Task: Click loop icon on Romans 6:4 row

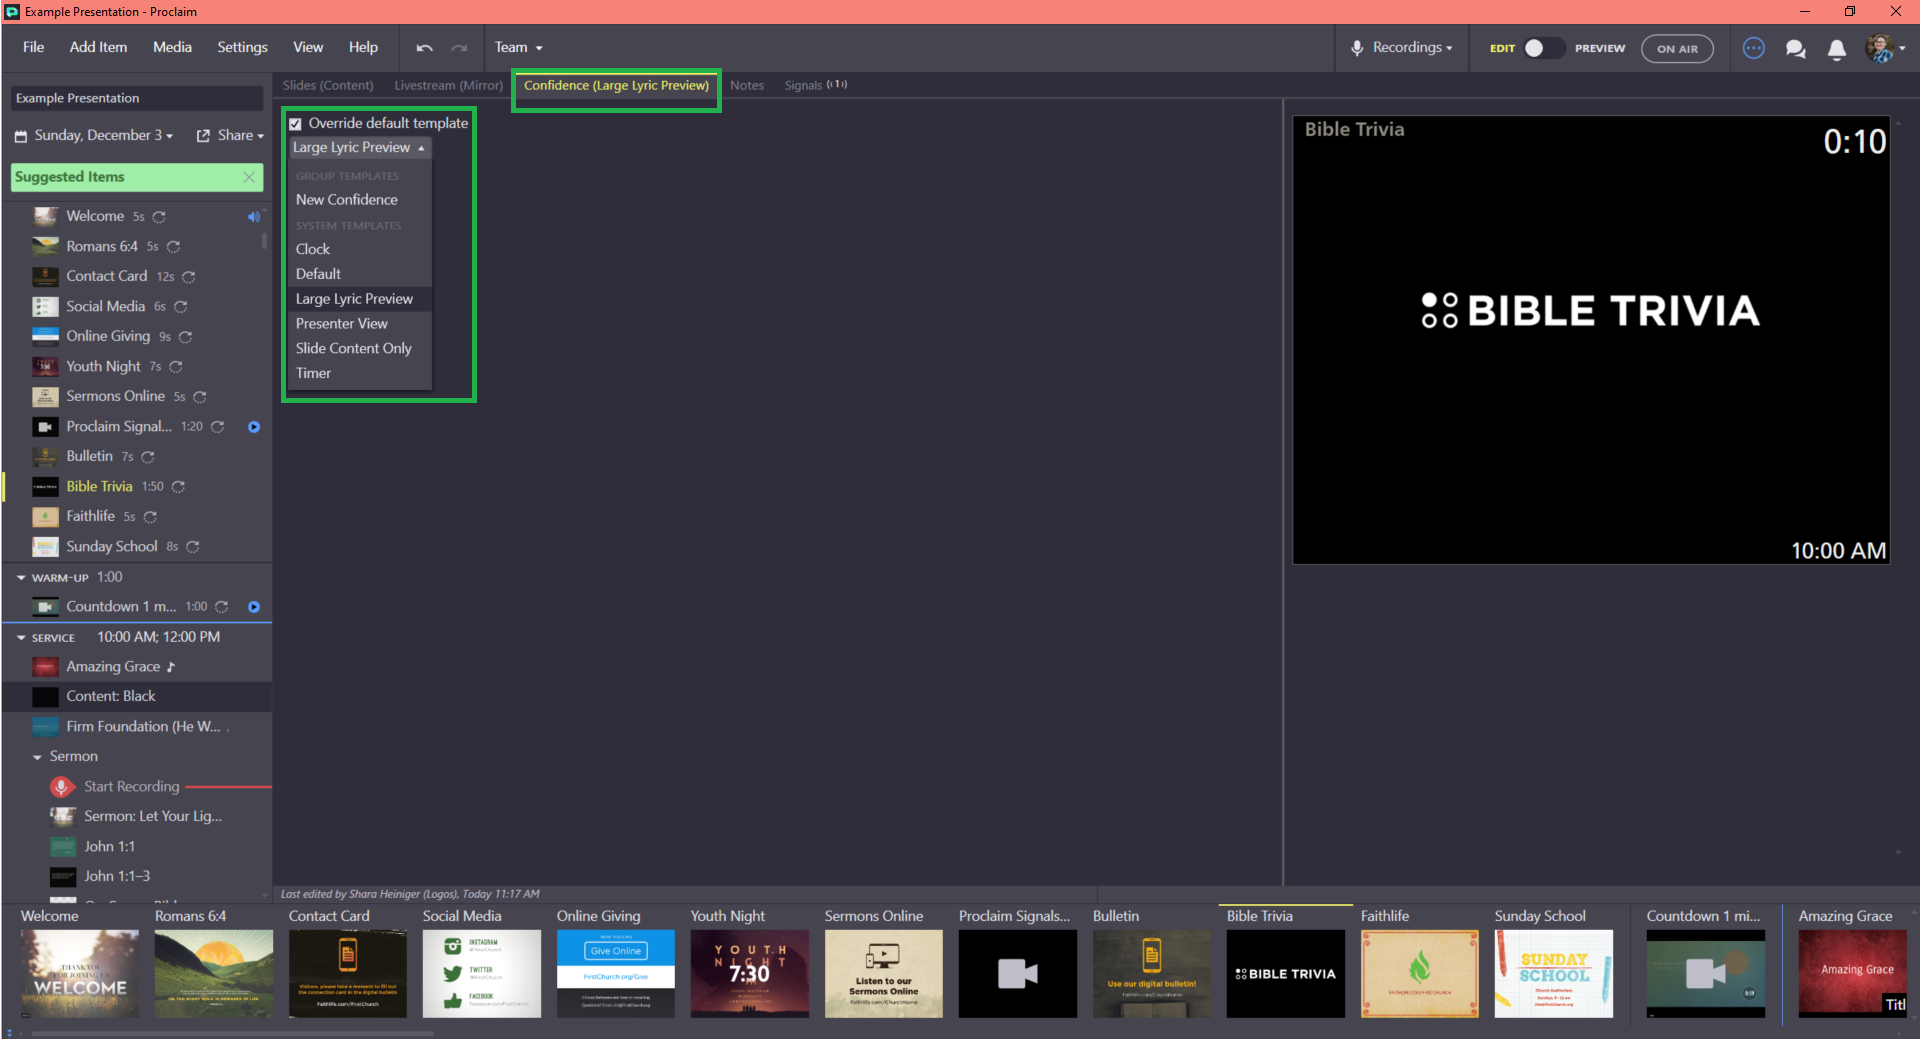Action: (x=173, y=246)
